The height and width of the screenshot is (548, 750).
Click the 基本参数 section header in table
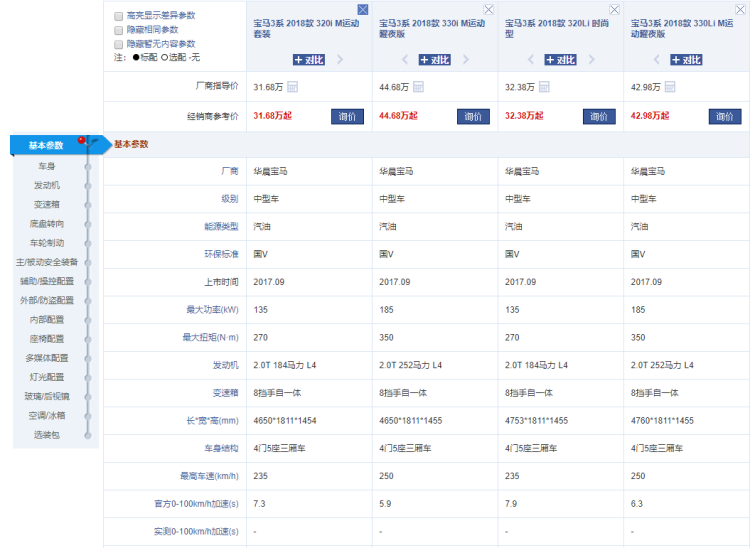(x=131, y=144)
